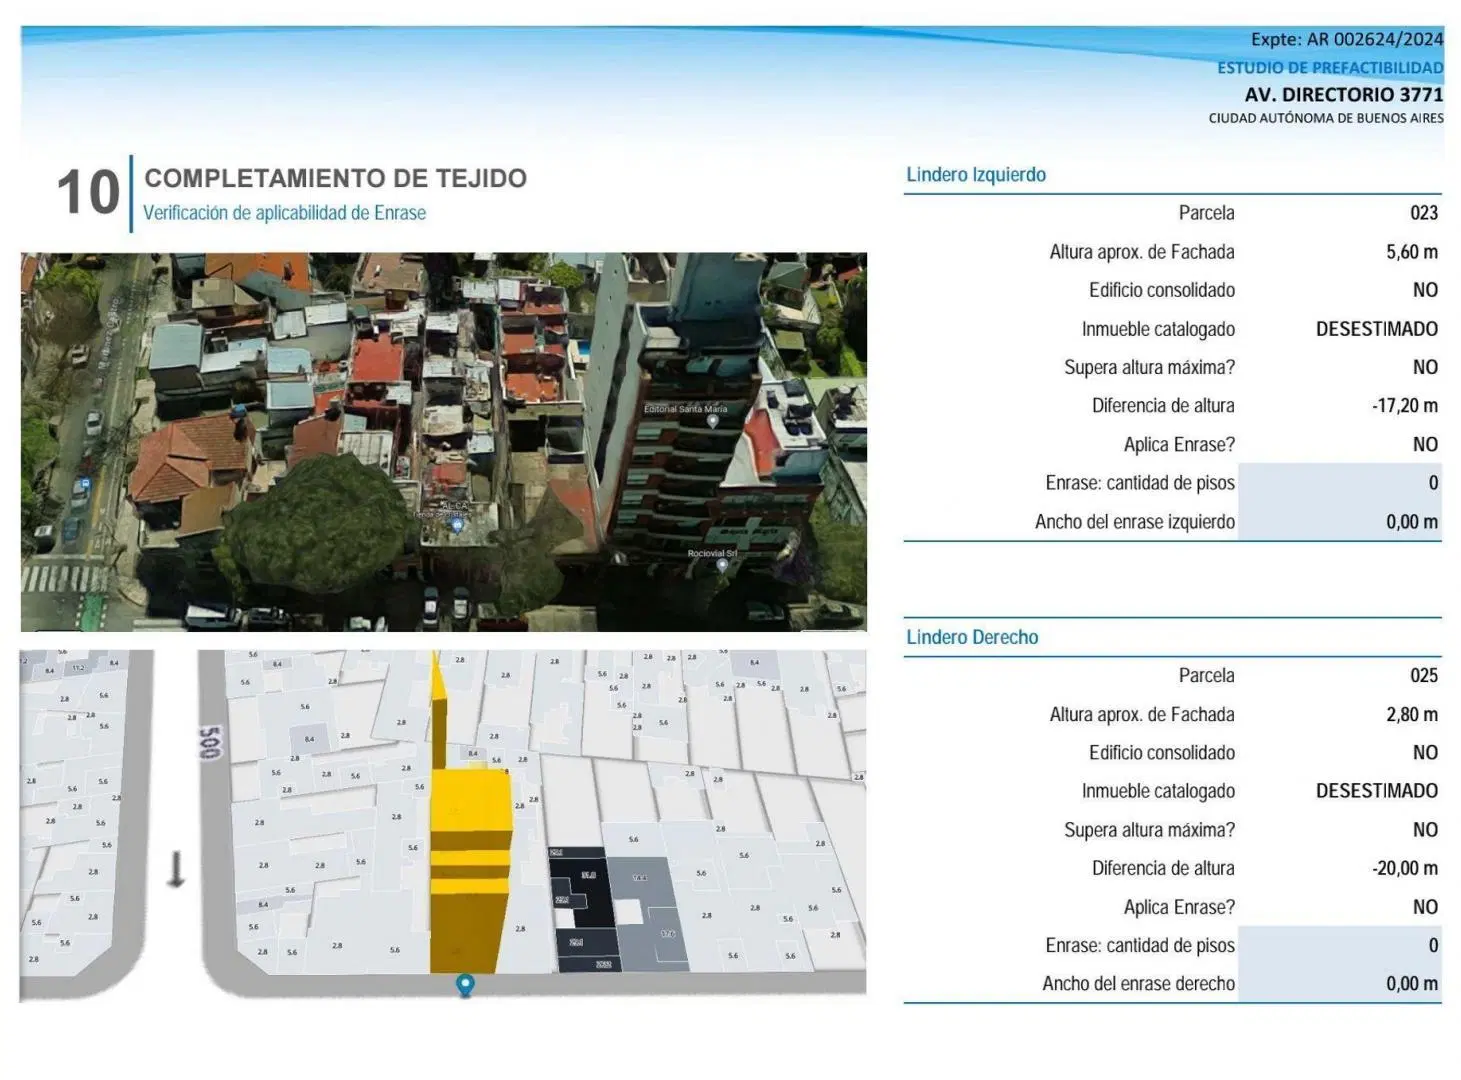This screenshot has height=1080, width=1461.
Task: Click the '500' street number label
Action: pyautogui.click(x=209, y=742)
